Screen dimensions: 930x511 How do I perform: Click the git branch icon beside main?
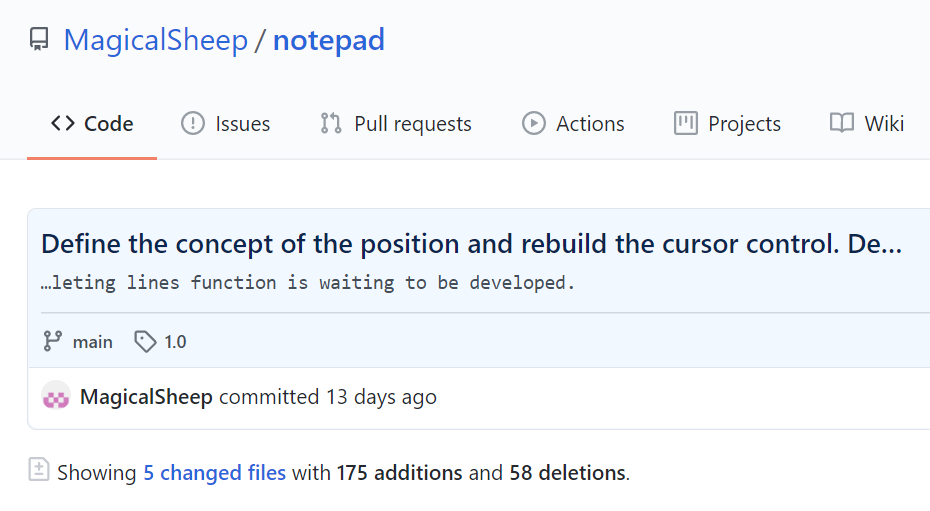(x=53, y=341)
